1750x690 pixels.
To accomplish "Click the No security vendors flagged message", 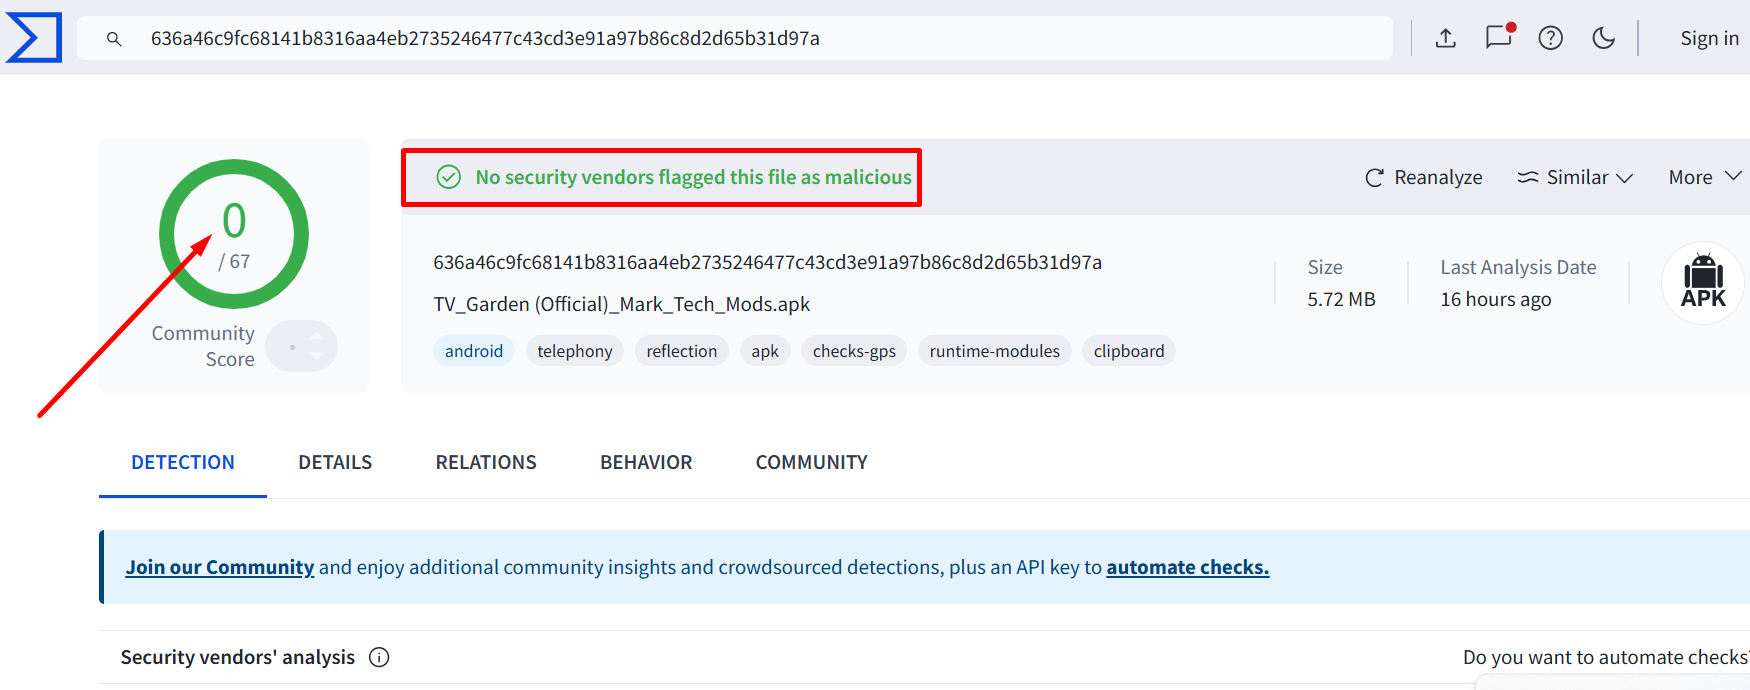I will coord(693,177).
